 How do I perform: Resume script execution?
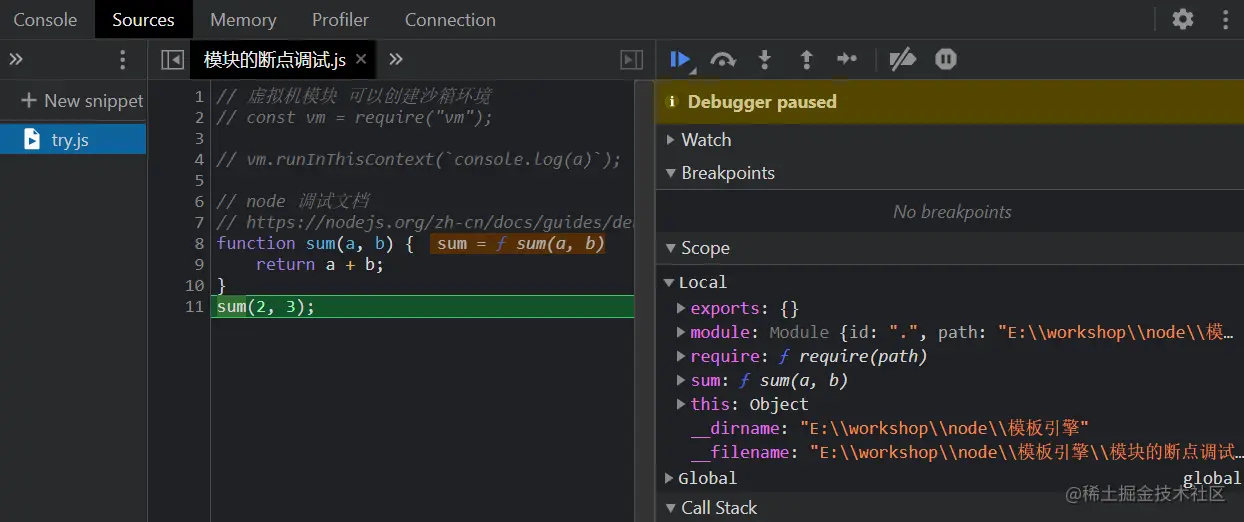(x=681, y=60)
